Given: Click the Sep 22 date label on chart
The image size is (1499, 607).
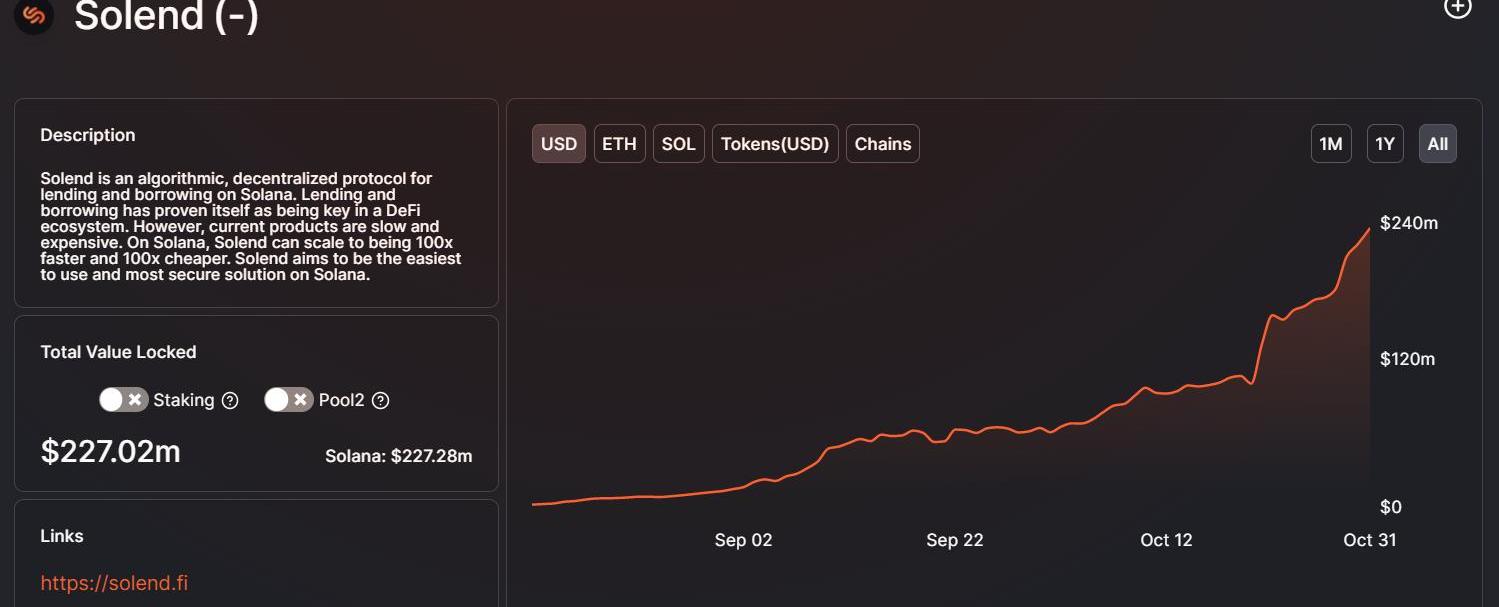Looking at the screenshot, I should (955, 540).
